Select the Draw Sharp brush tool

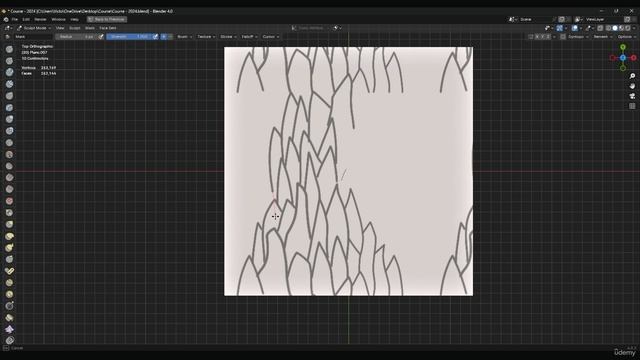tap(9, 61)
